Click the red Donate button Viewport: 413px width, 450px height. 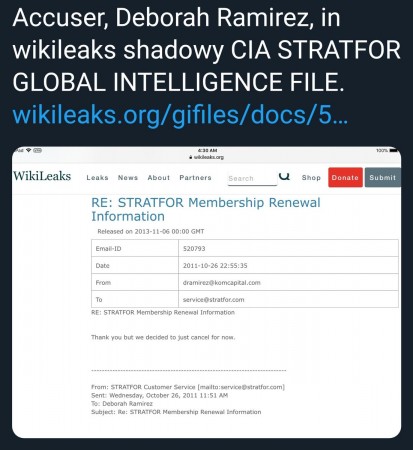345,177
